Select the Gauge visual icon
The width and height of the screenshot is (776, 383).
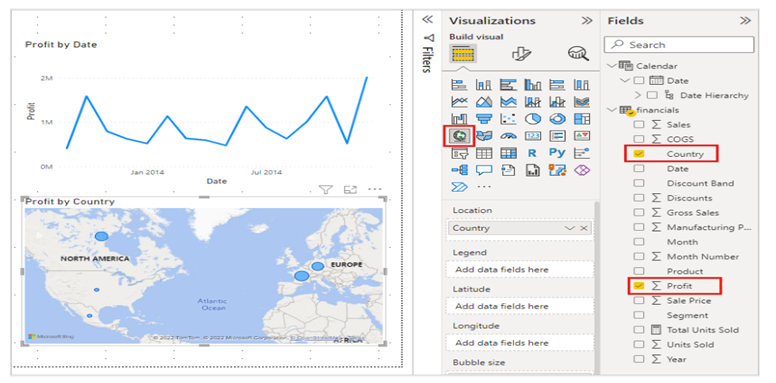pos(508,136)
